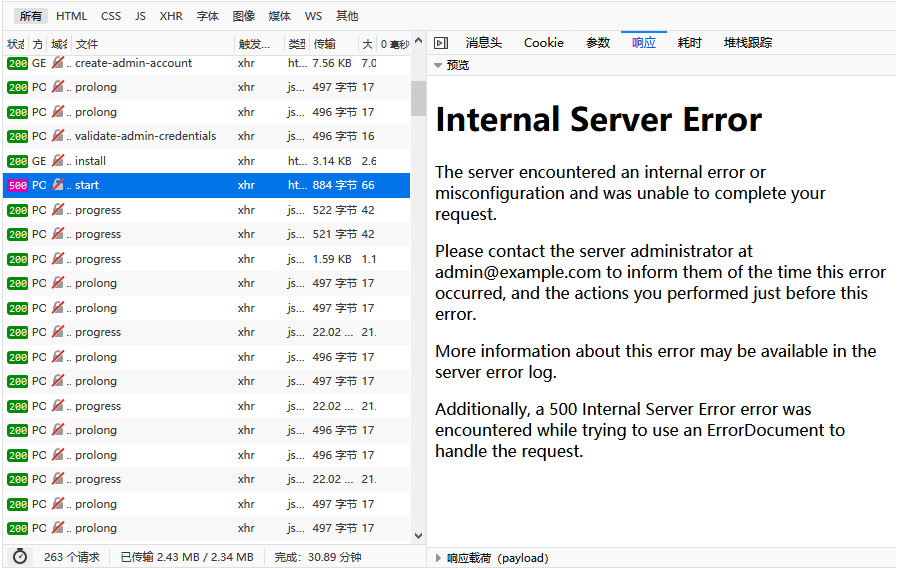
Task: Click insecure lock icon on validate-admin-credentials row
Action: click(58, 136)
